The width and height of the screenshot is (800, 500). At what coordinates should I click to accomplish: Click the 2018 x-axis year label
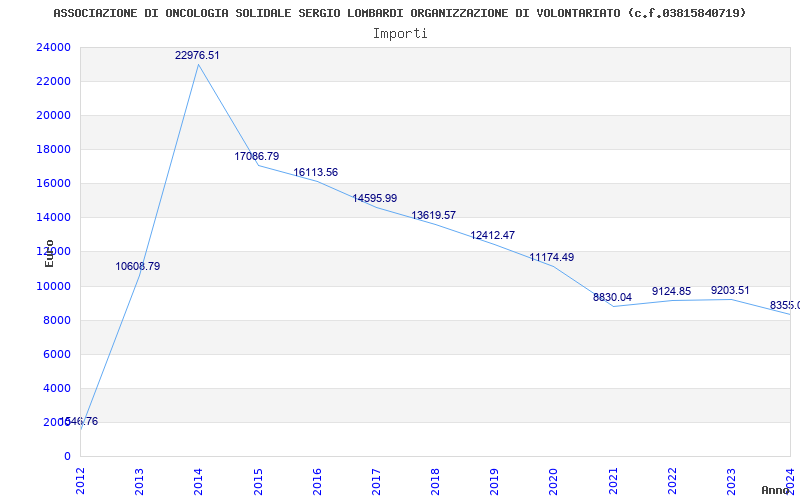click(x=435, y=481)
